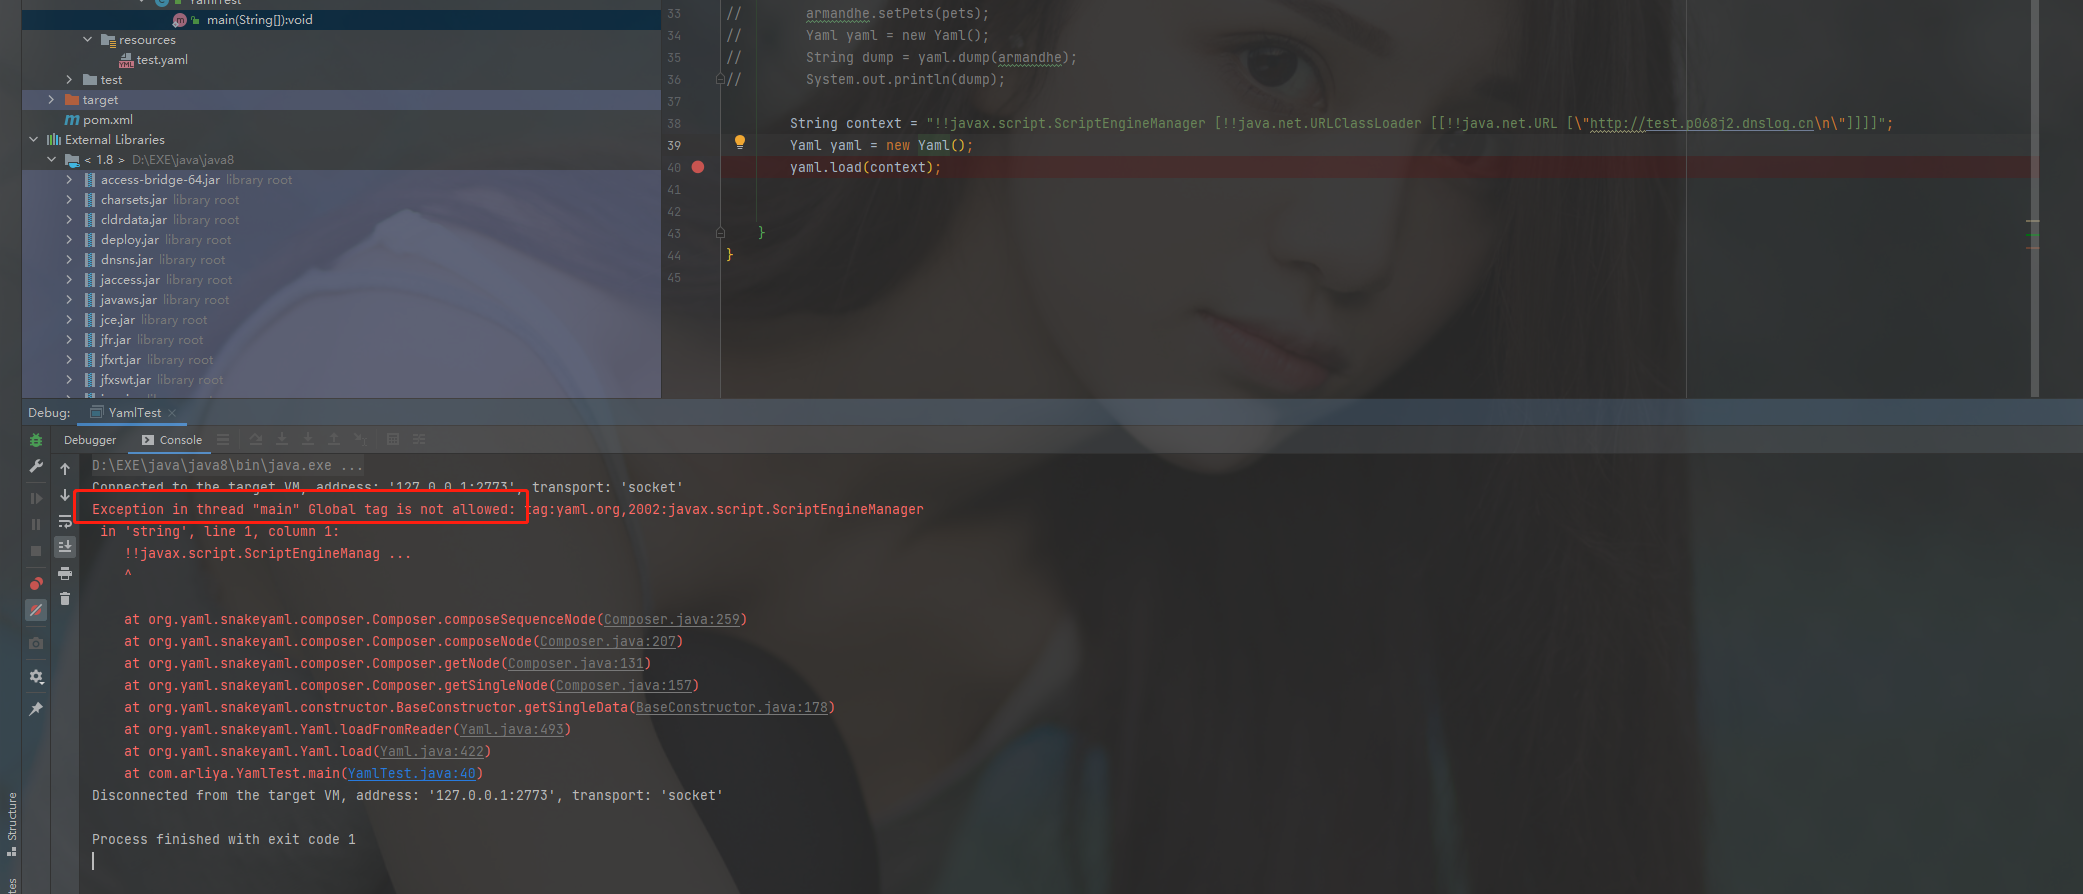The height and width of the screenshot is (894, 2083).
Task: Click the Clear All trash icon
Action: tap(65, 599)
